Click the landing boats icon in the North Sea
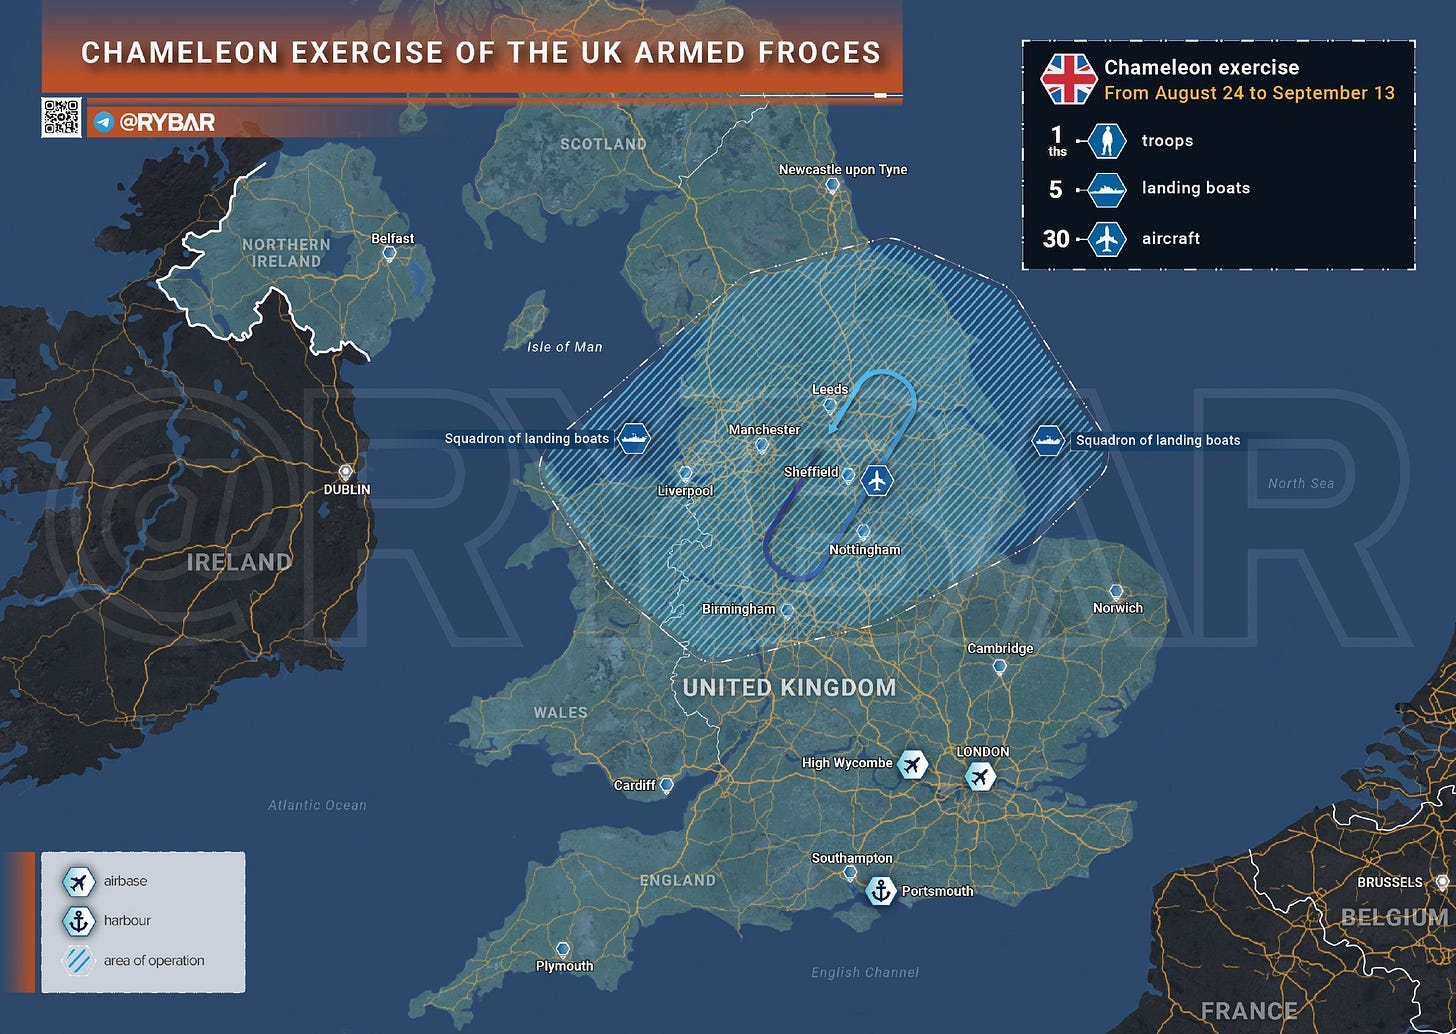Screen dimensions: 1456x1034 (x=1047, y=440)
